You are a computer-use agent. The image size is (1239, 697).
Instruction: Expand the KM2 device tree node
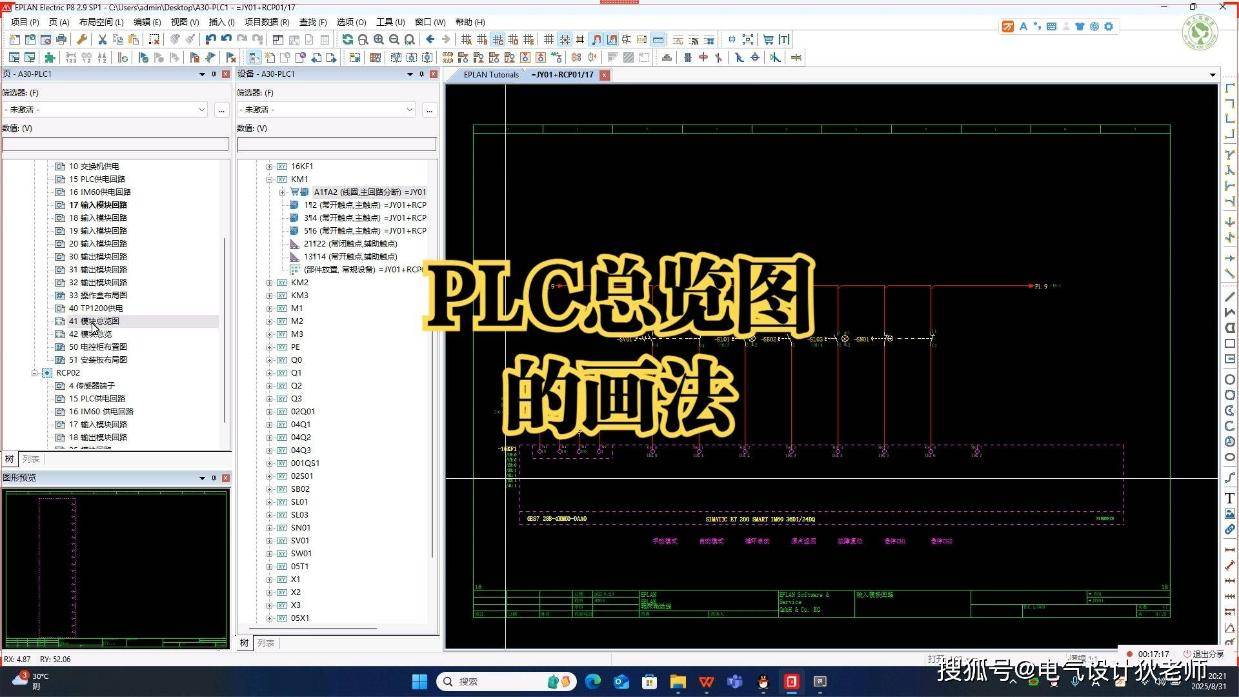[x=269, y=282]
